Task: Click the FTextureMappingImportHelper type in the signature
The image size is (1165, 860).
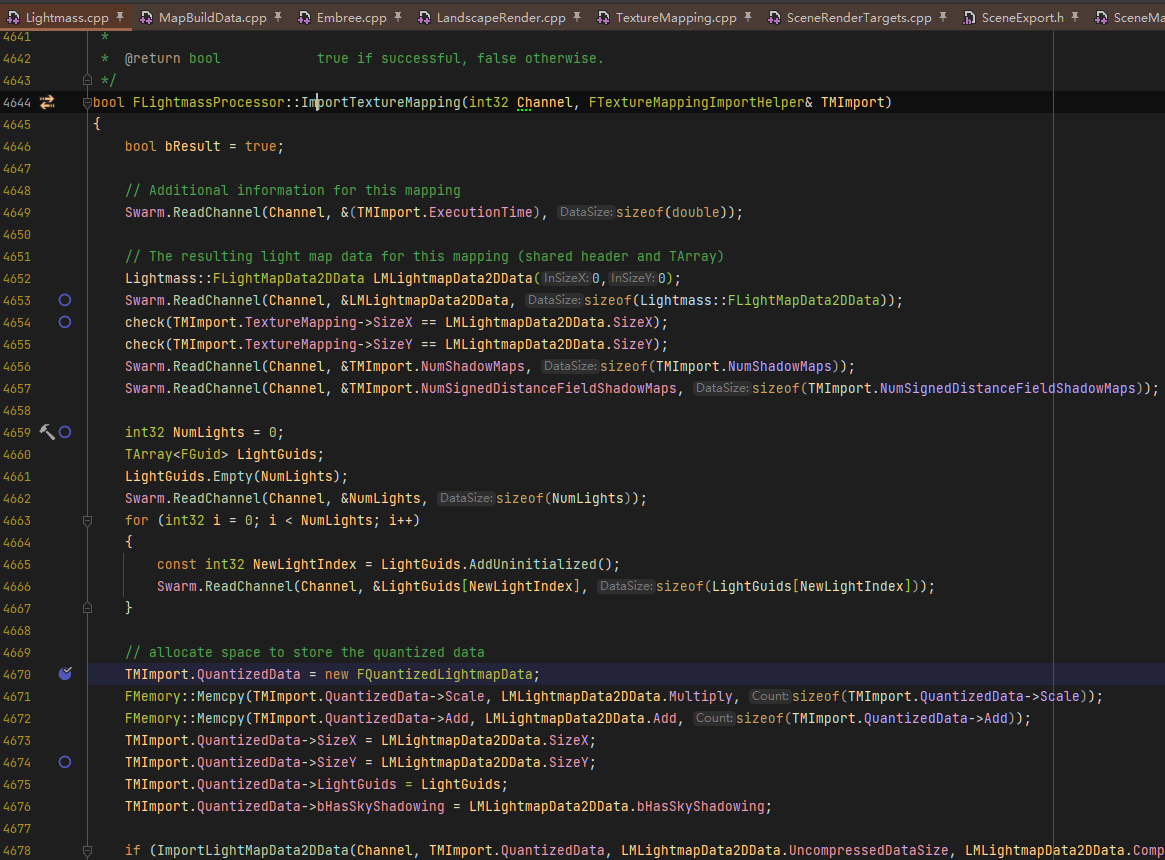Action: coord(696,103)
